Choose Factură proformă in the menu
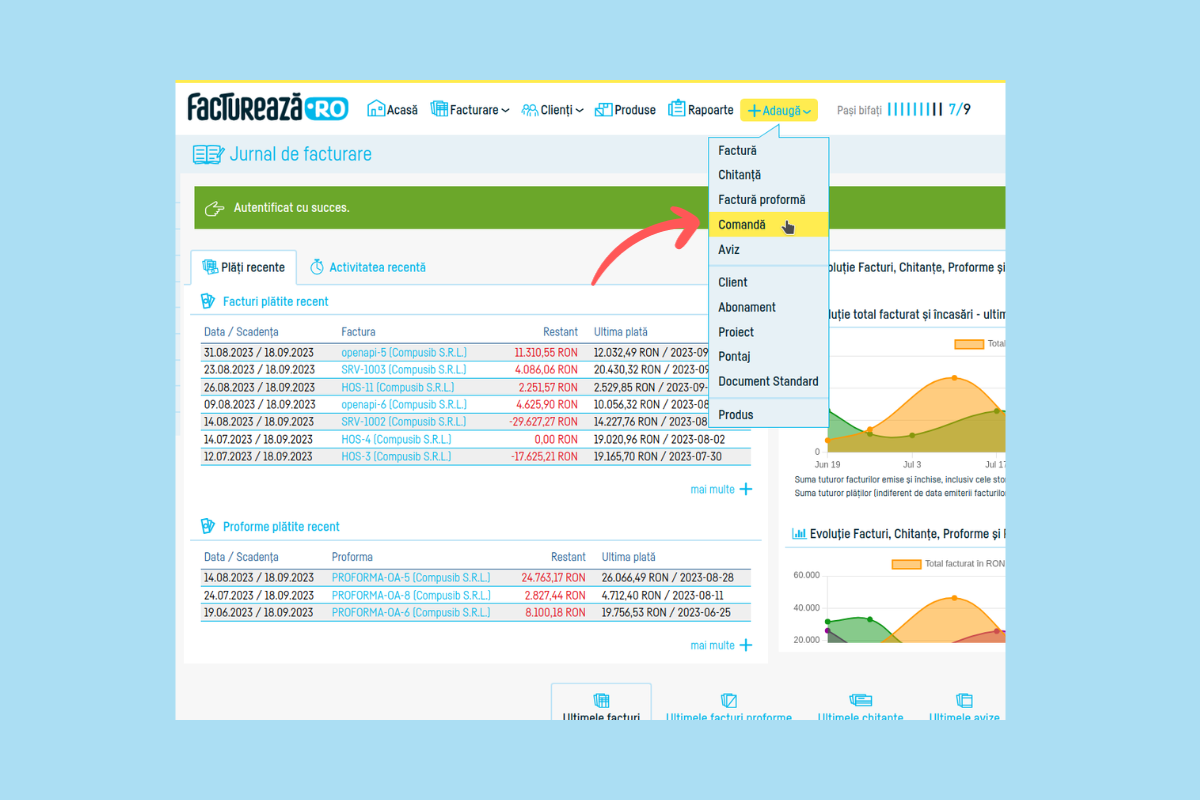The image size is (1200, 800). pyautogui.click(x=761, y=200)
